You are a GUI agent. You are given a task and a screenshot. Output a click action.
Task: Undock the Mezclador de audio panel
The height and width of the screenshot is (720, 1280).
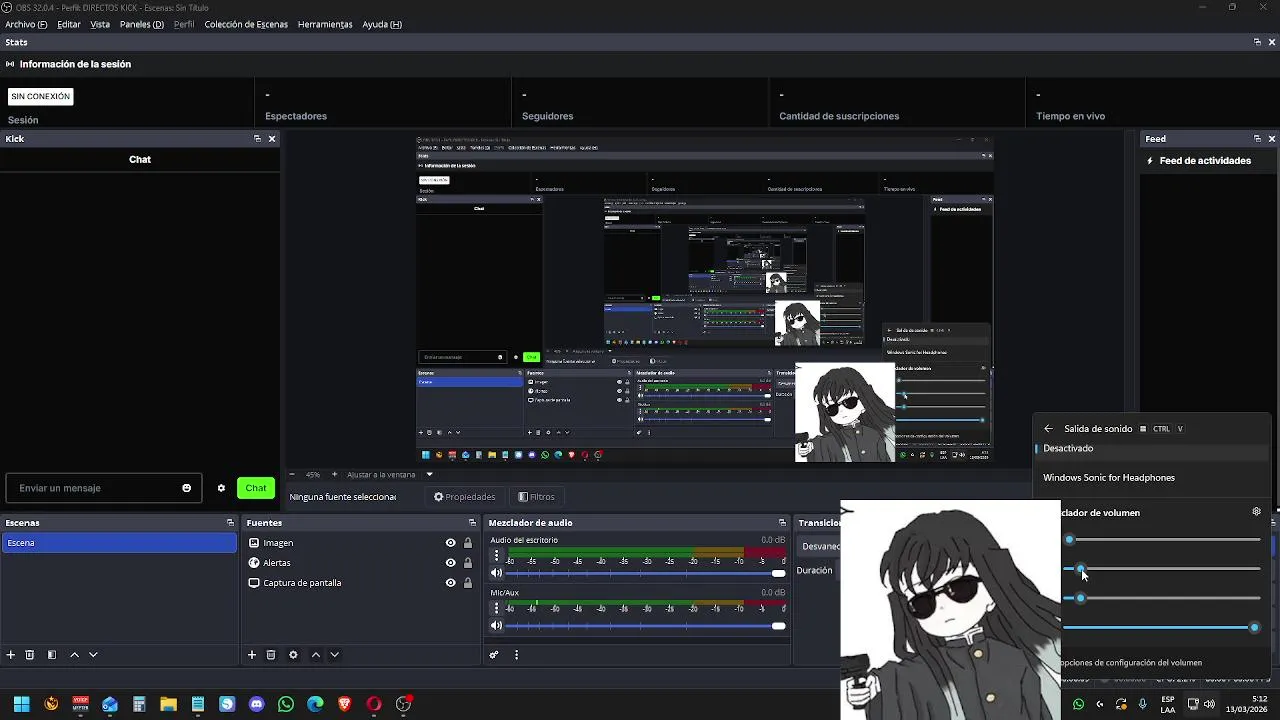(782, 523)
